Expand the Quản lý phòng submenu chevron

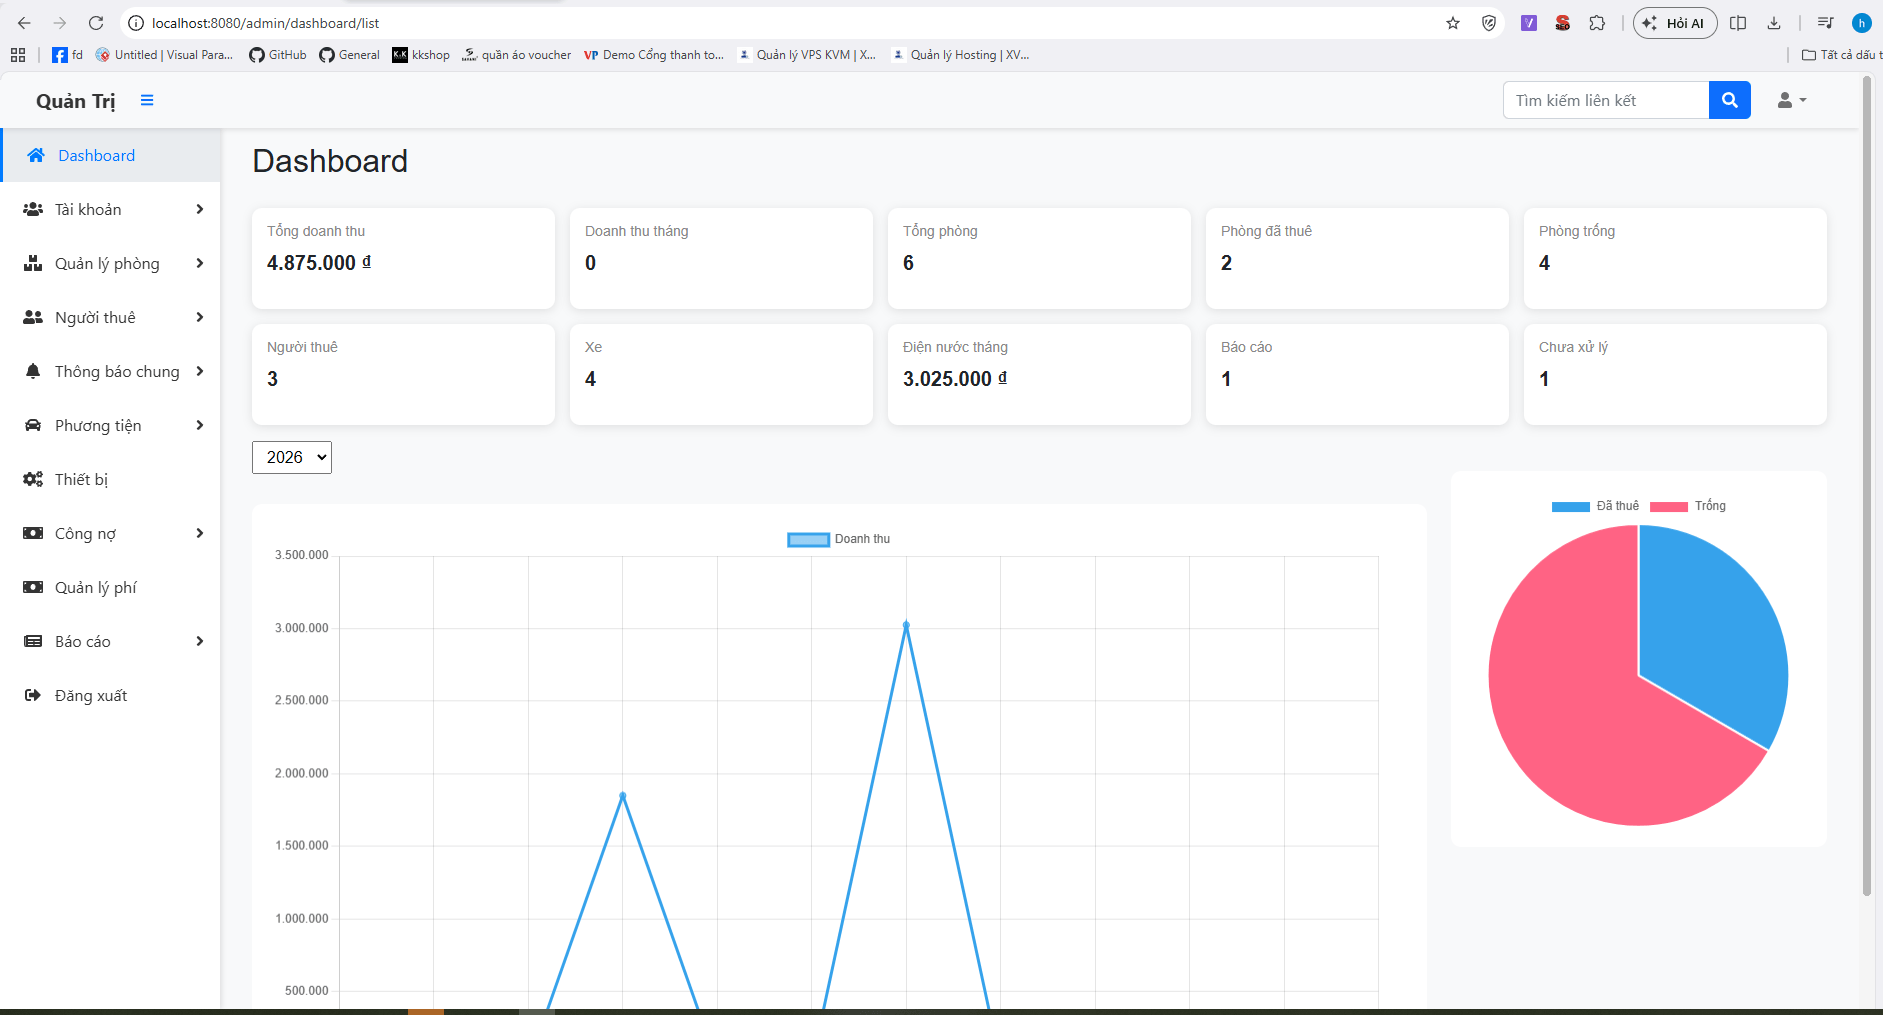tap(200, 263)
